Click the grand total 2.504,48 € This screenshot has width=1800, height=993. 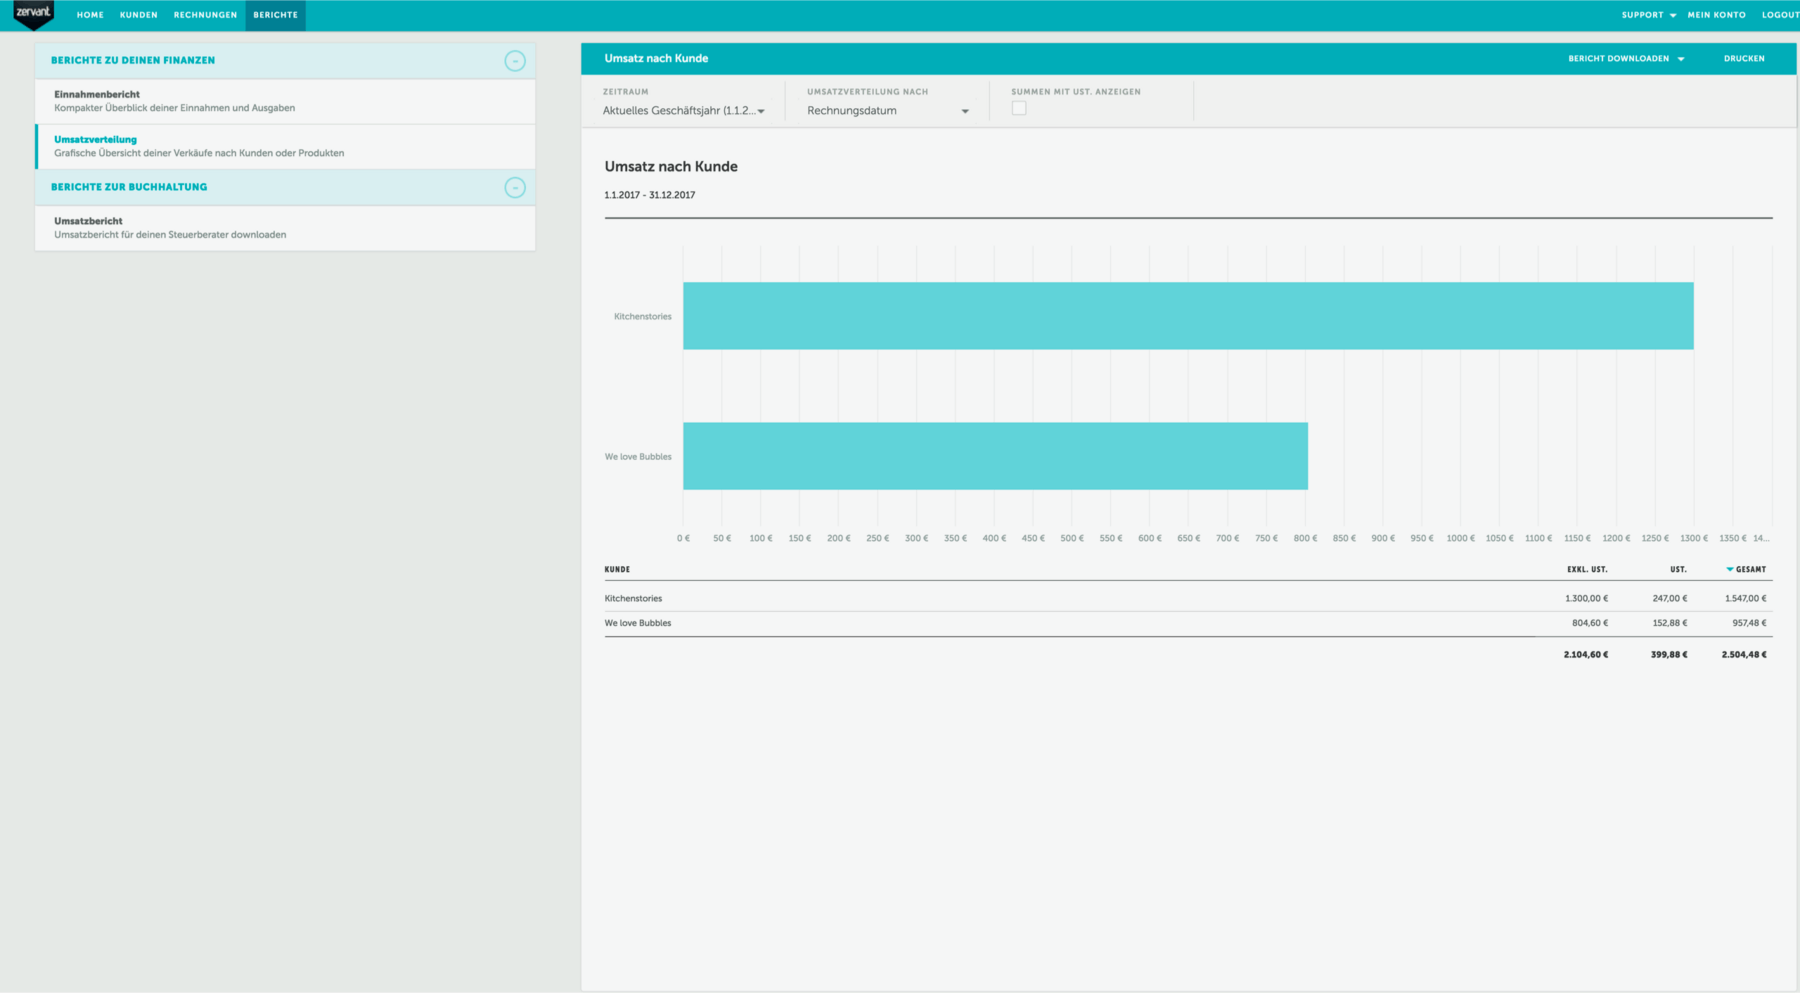pyautogui.click(x=1744, y=655)
